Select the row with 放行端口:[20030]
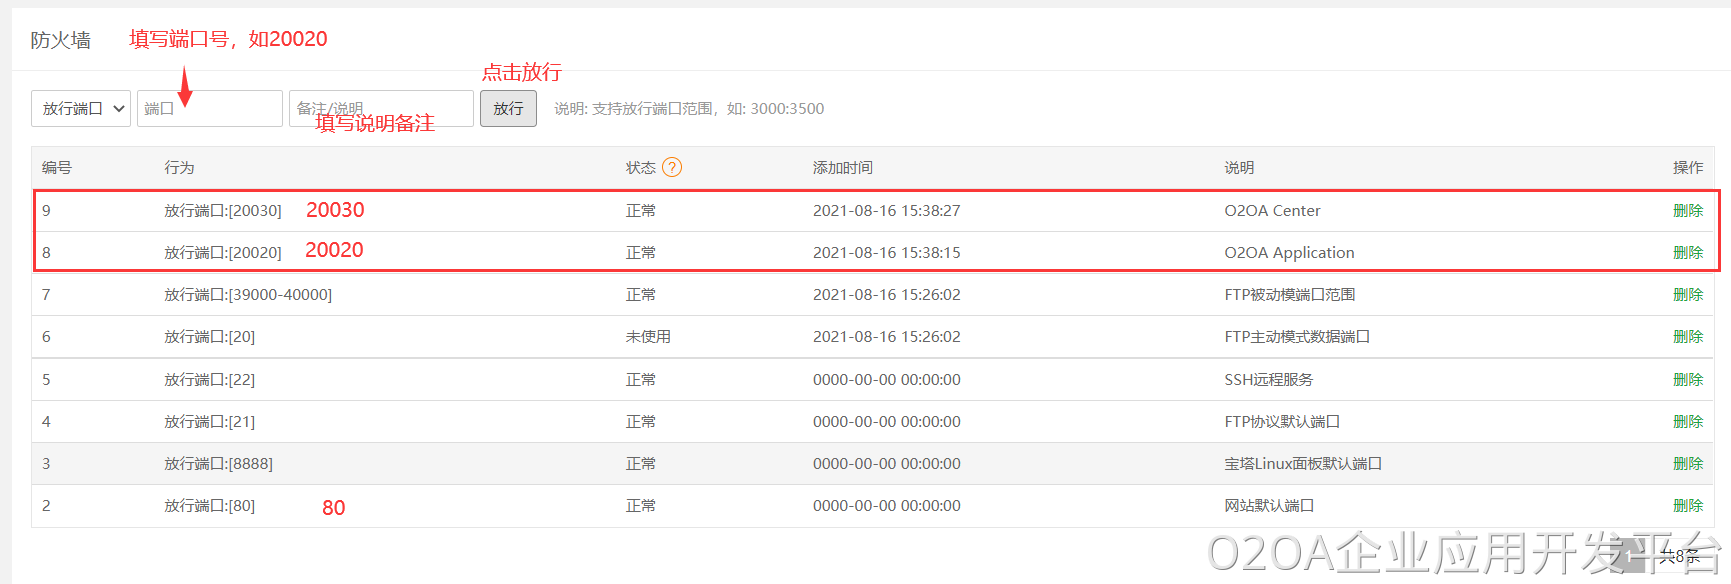The height and width of the screenshot is (584, 1731). click(223, 210)
